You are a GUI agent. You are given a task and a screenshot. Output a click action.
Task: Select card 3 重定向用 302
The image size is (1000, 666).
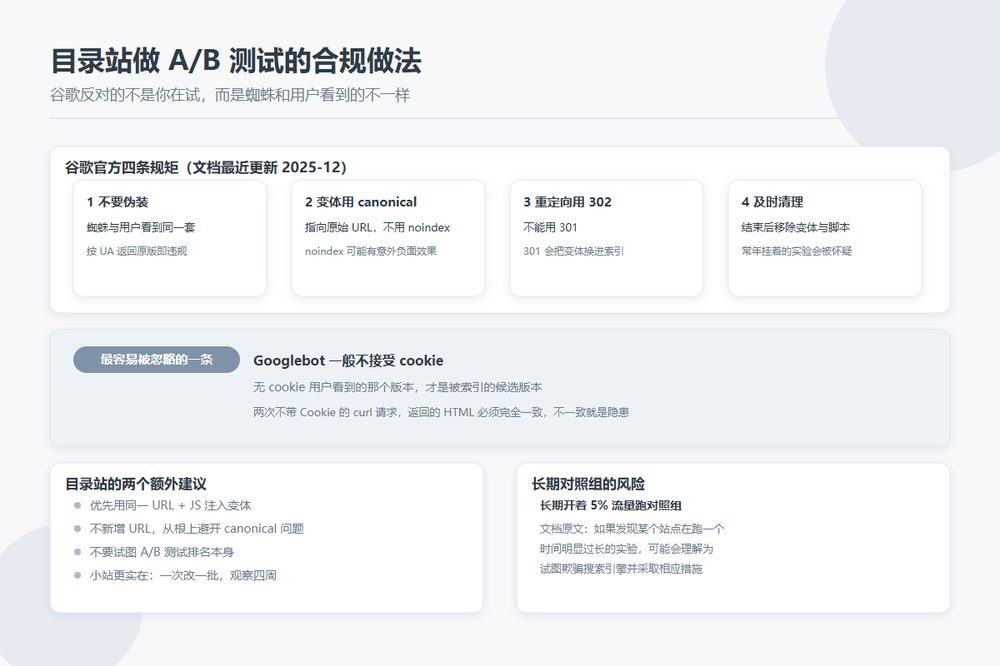pos(607,238)
